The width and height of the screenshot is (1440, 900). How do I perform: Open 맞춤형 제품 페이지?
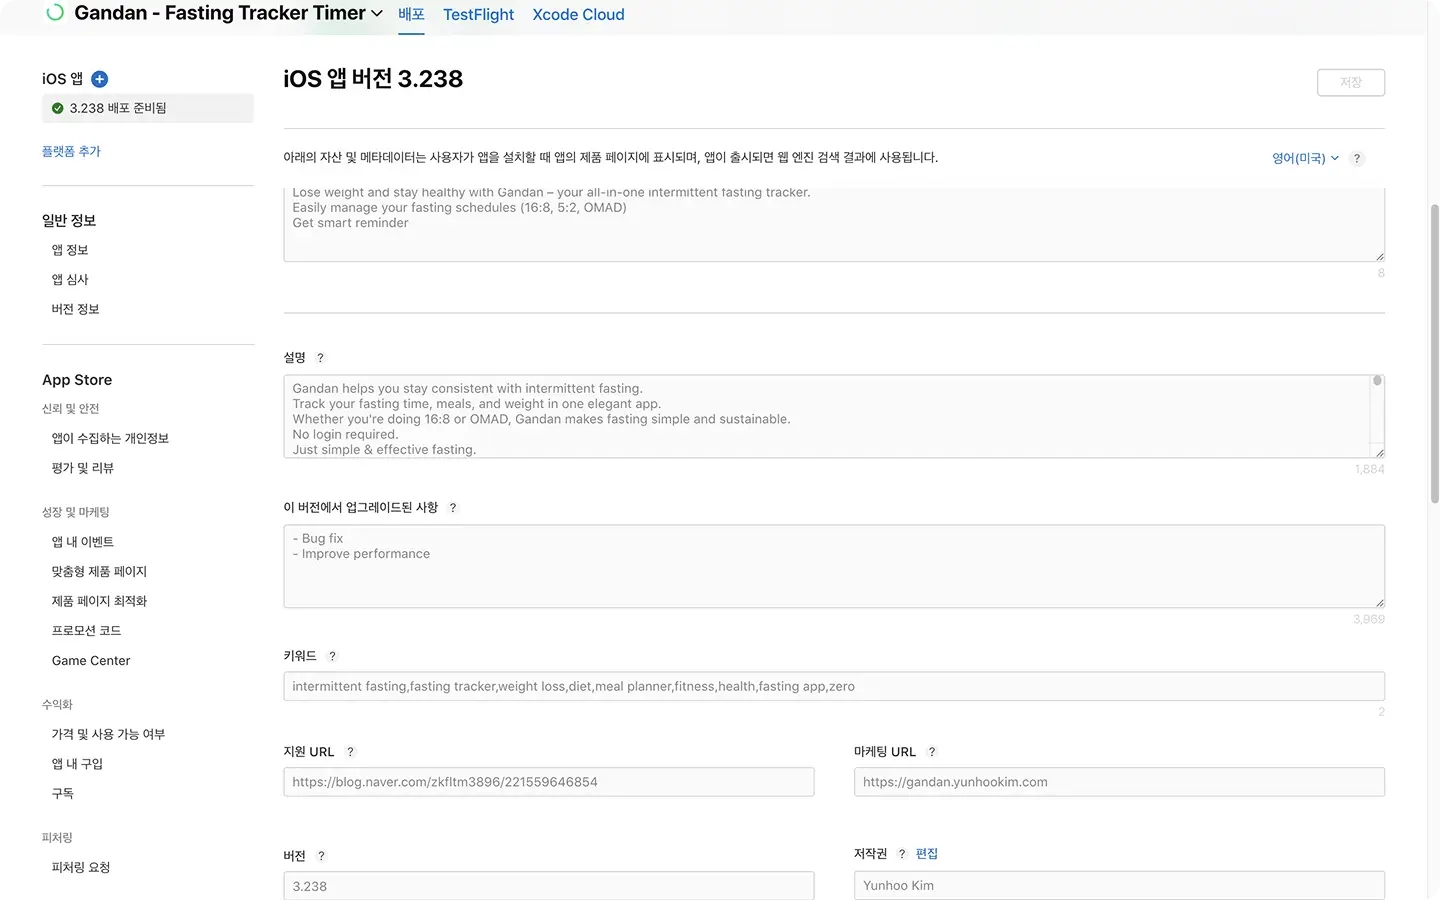(99, 572)
